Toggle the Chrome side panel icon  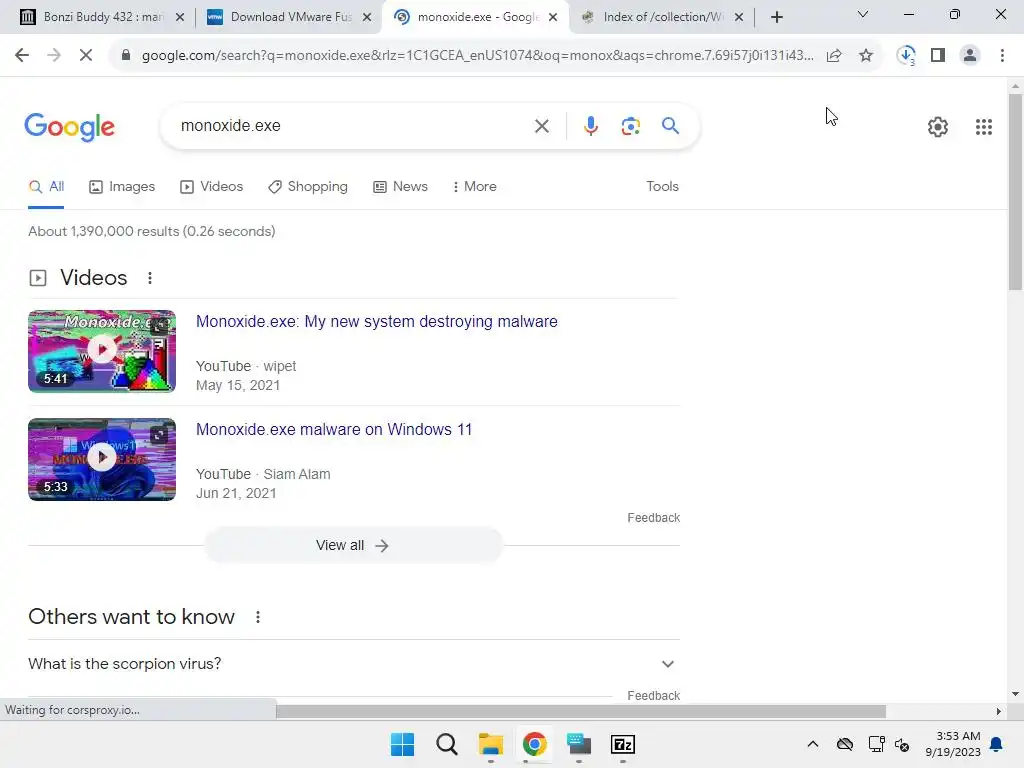click(x=938, y=56)
